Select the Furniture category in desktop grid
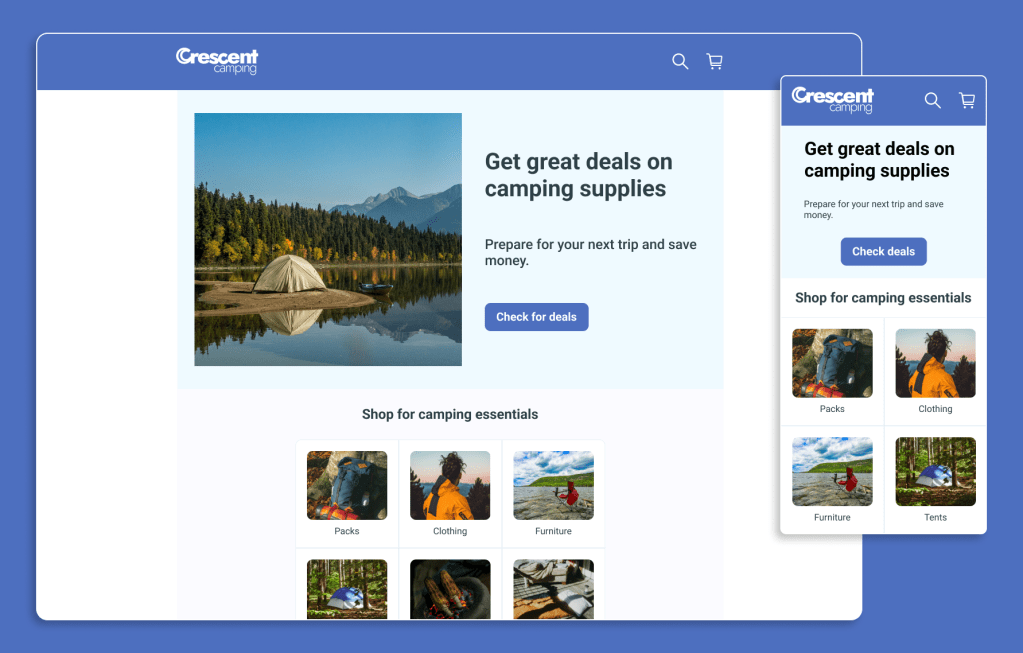 553,493
